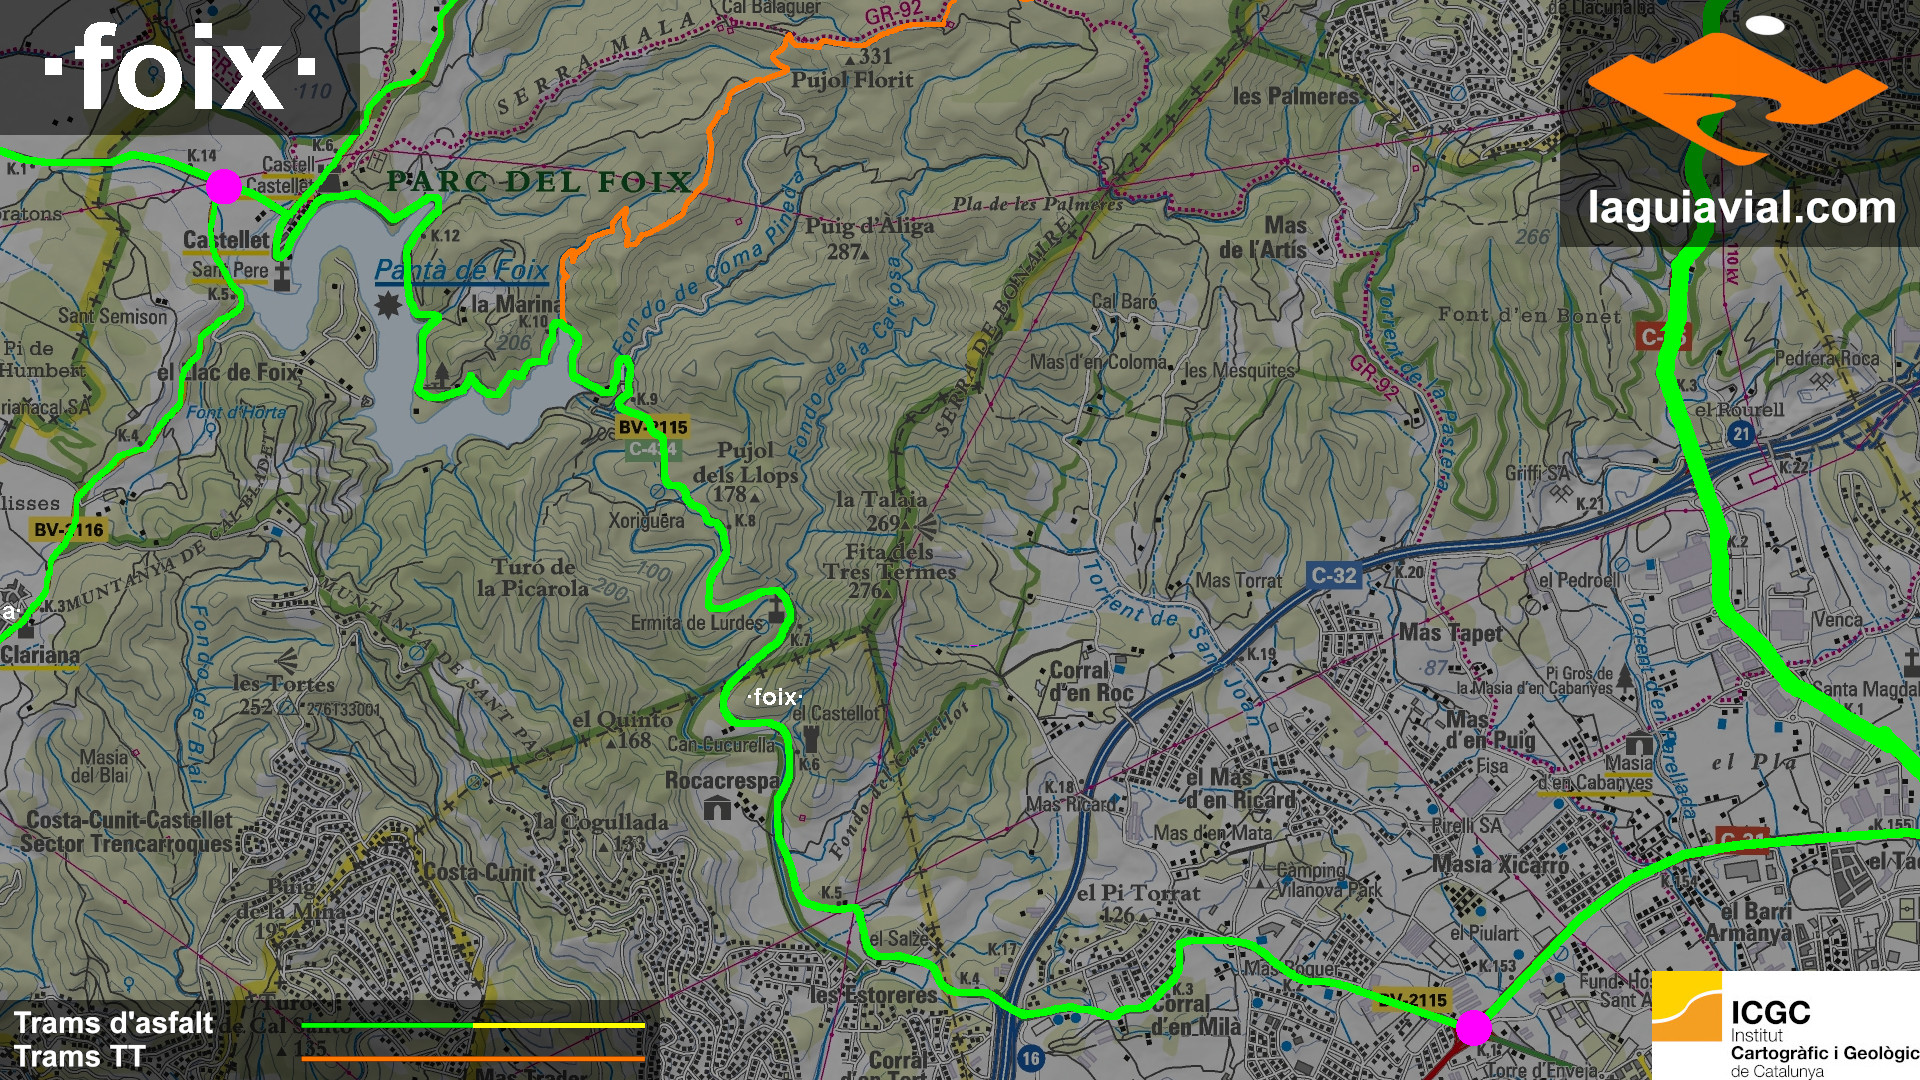
Task: Click the Institut Cartogràfic i Geològic text
Action: point(1825,1053)
